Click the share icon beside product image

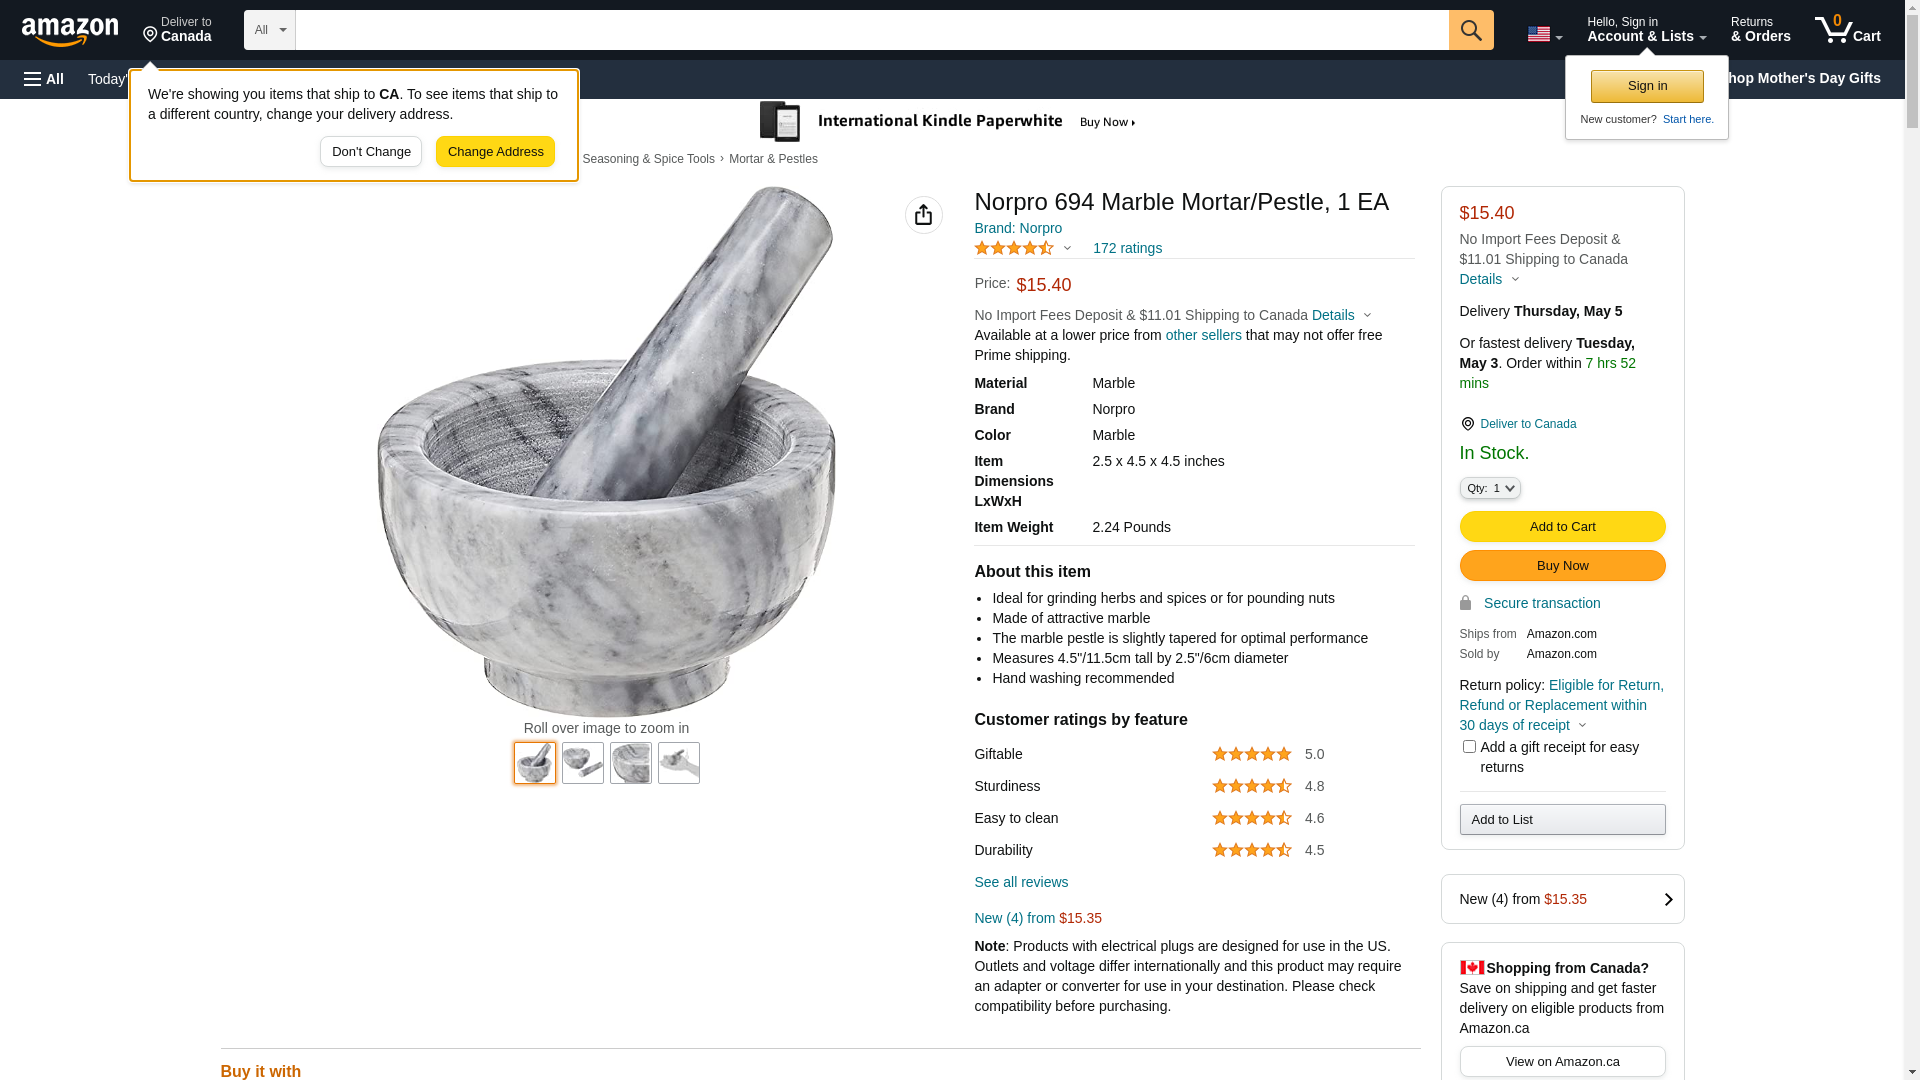tap(923, 215)
